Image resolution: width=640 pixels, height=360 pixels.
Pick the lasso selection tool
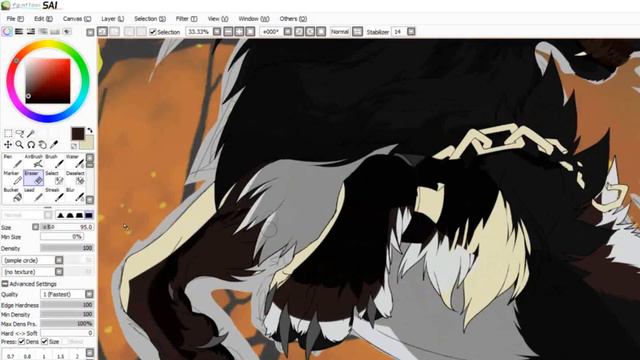tap(19, 133)
